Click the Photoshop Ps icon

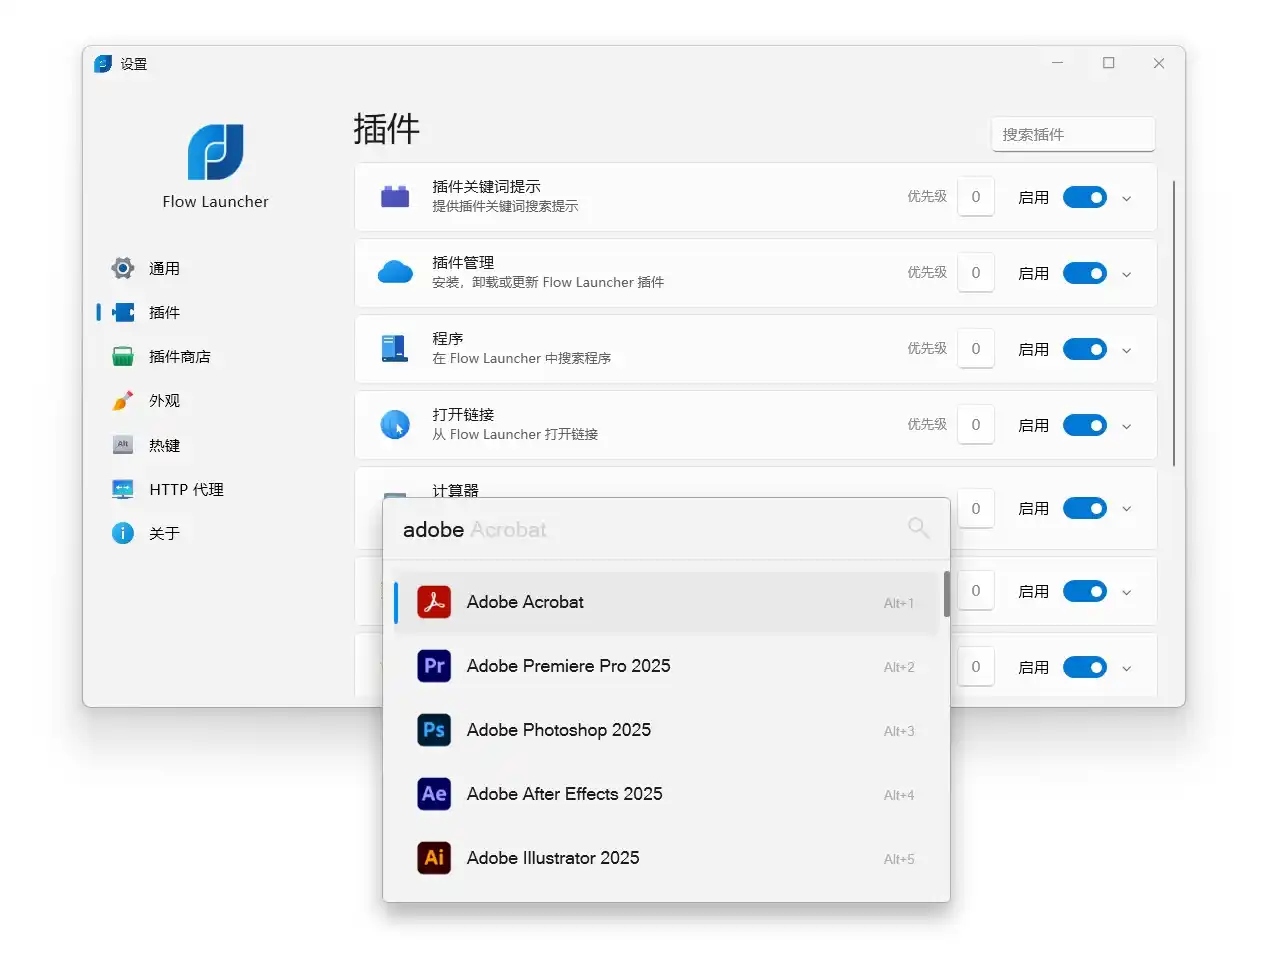click(434, 730)
